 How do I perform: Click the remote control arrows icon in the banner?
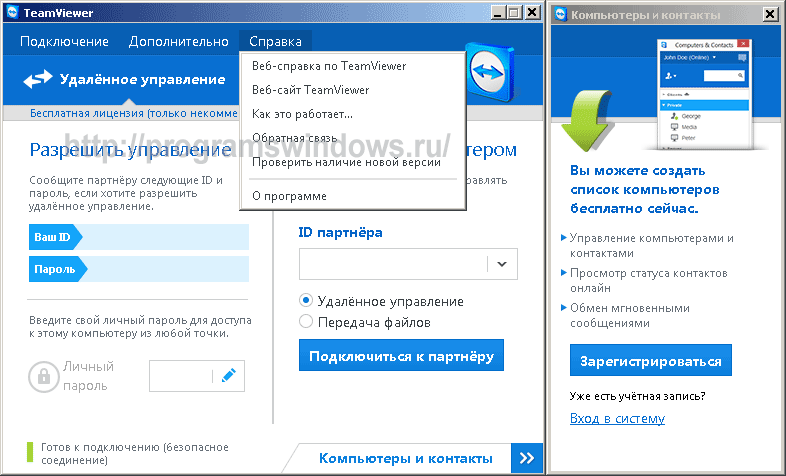tap(38, 79)
